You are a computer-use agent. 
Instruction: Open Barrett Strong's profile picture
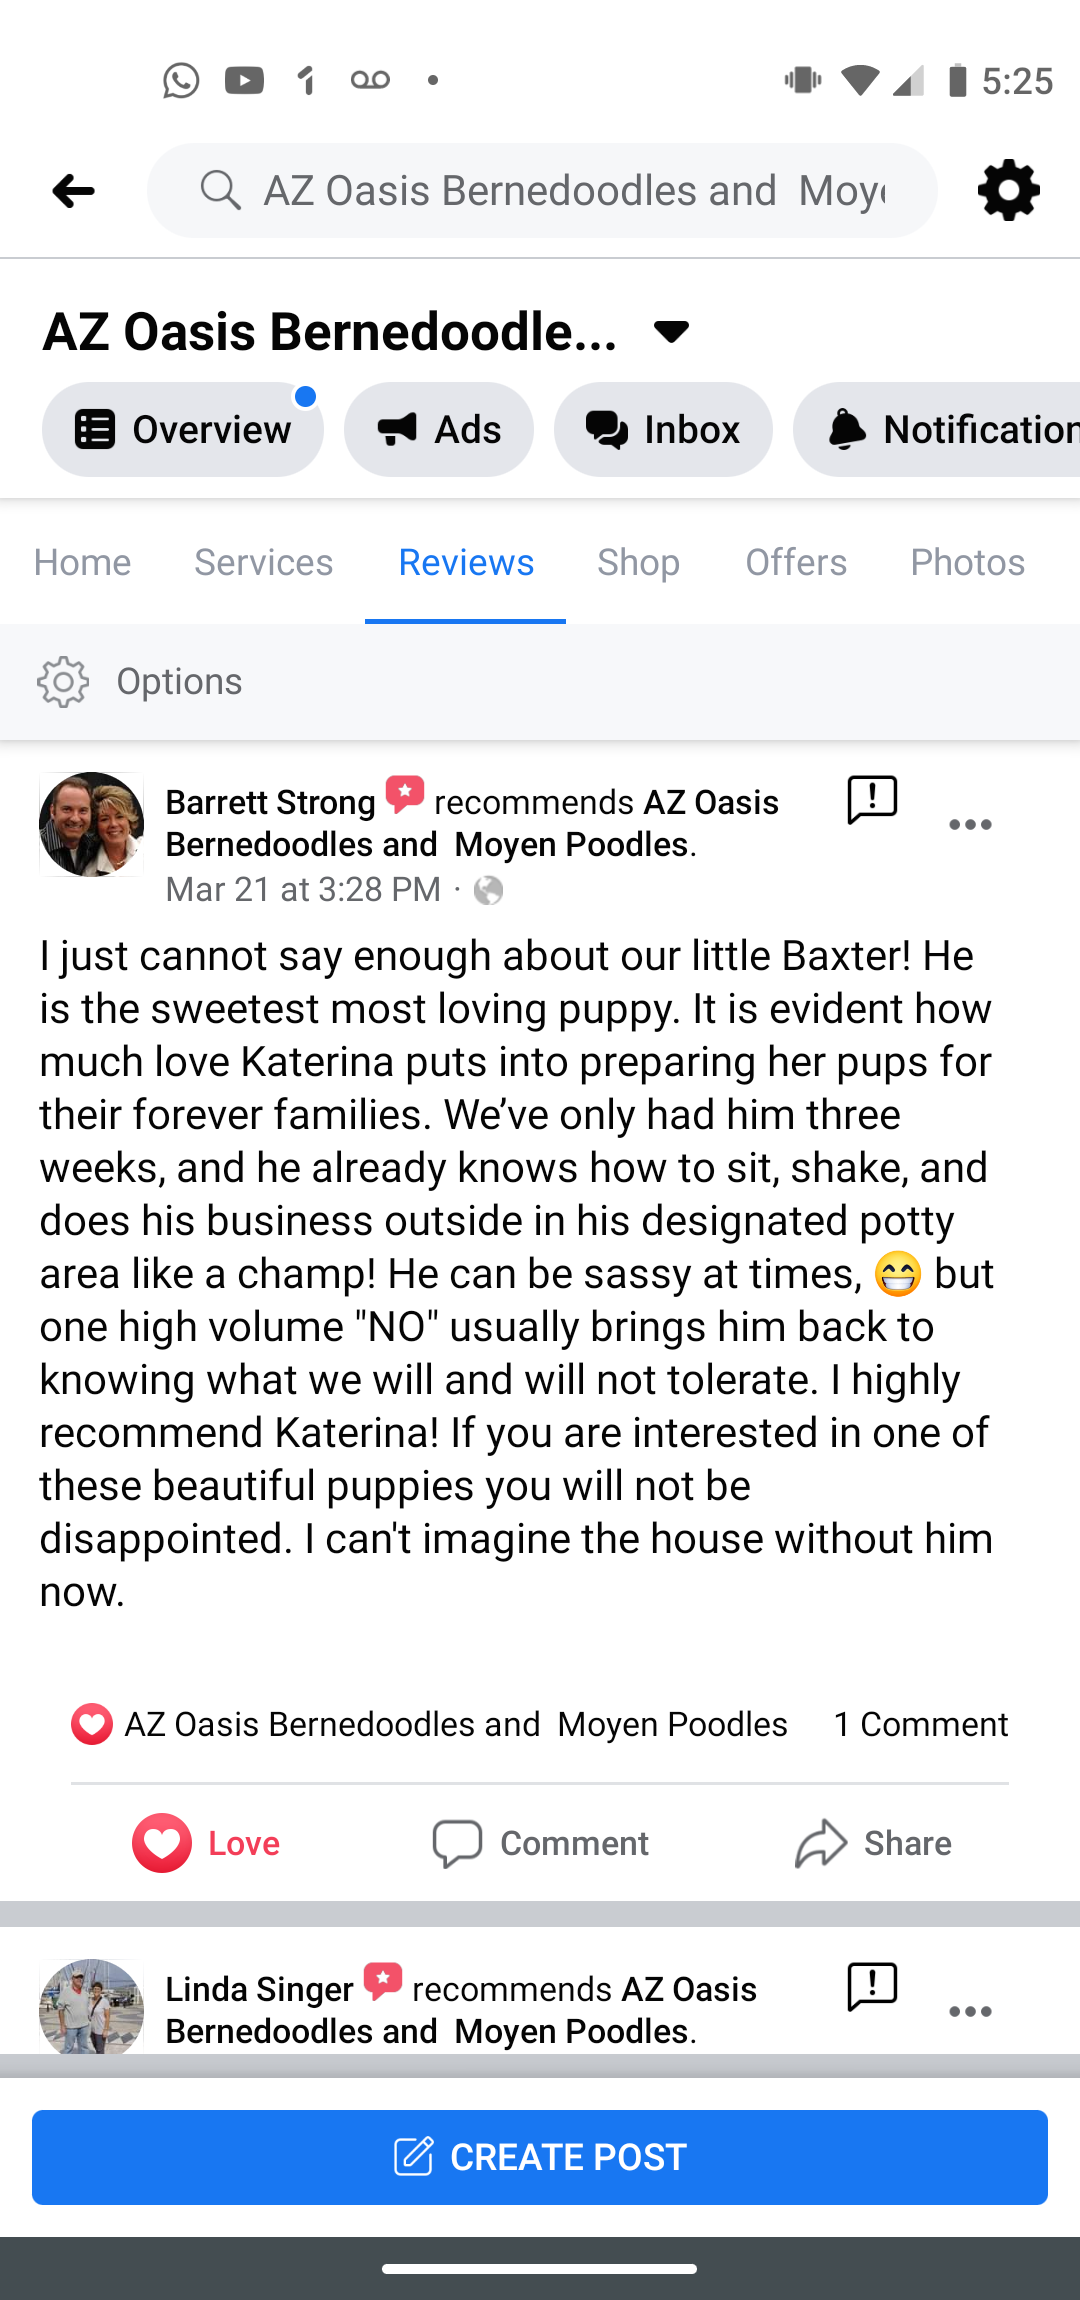(91, 825)
